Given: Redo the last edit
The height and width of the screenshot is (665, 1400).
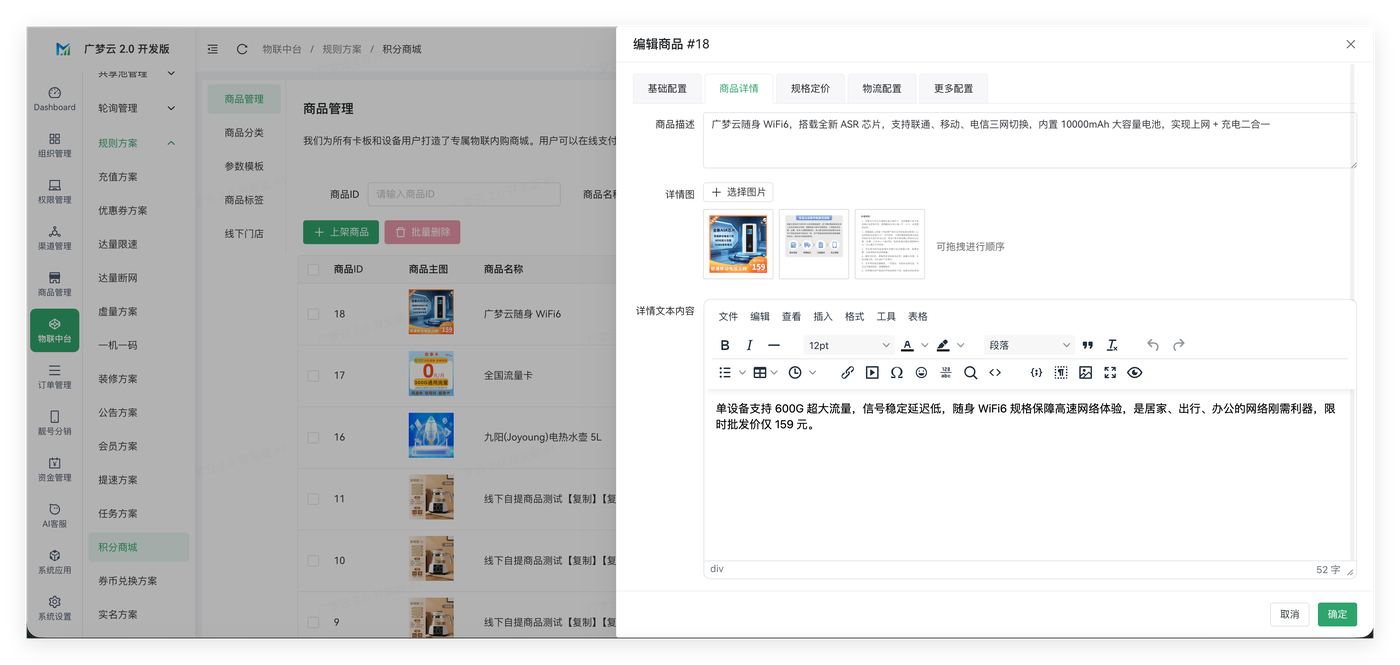Looking at the screenshot, I should pyautogui.click(x=1178, y=345).
